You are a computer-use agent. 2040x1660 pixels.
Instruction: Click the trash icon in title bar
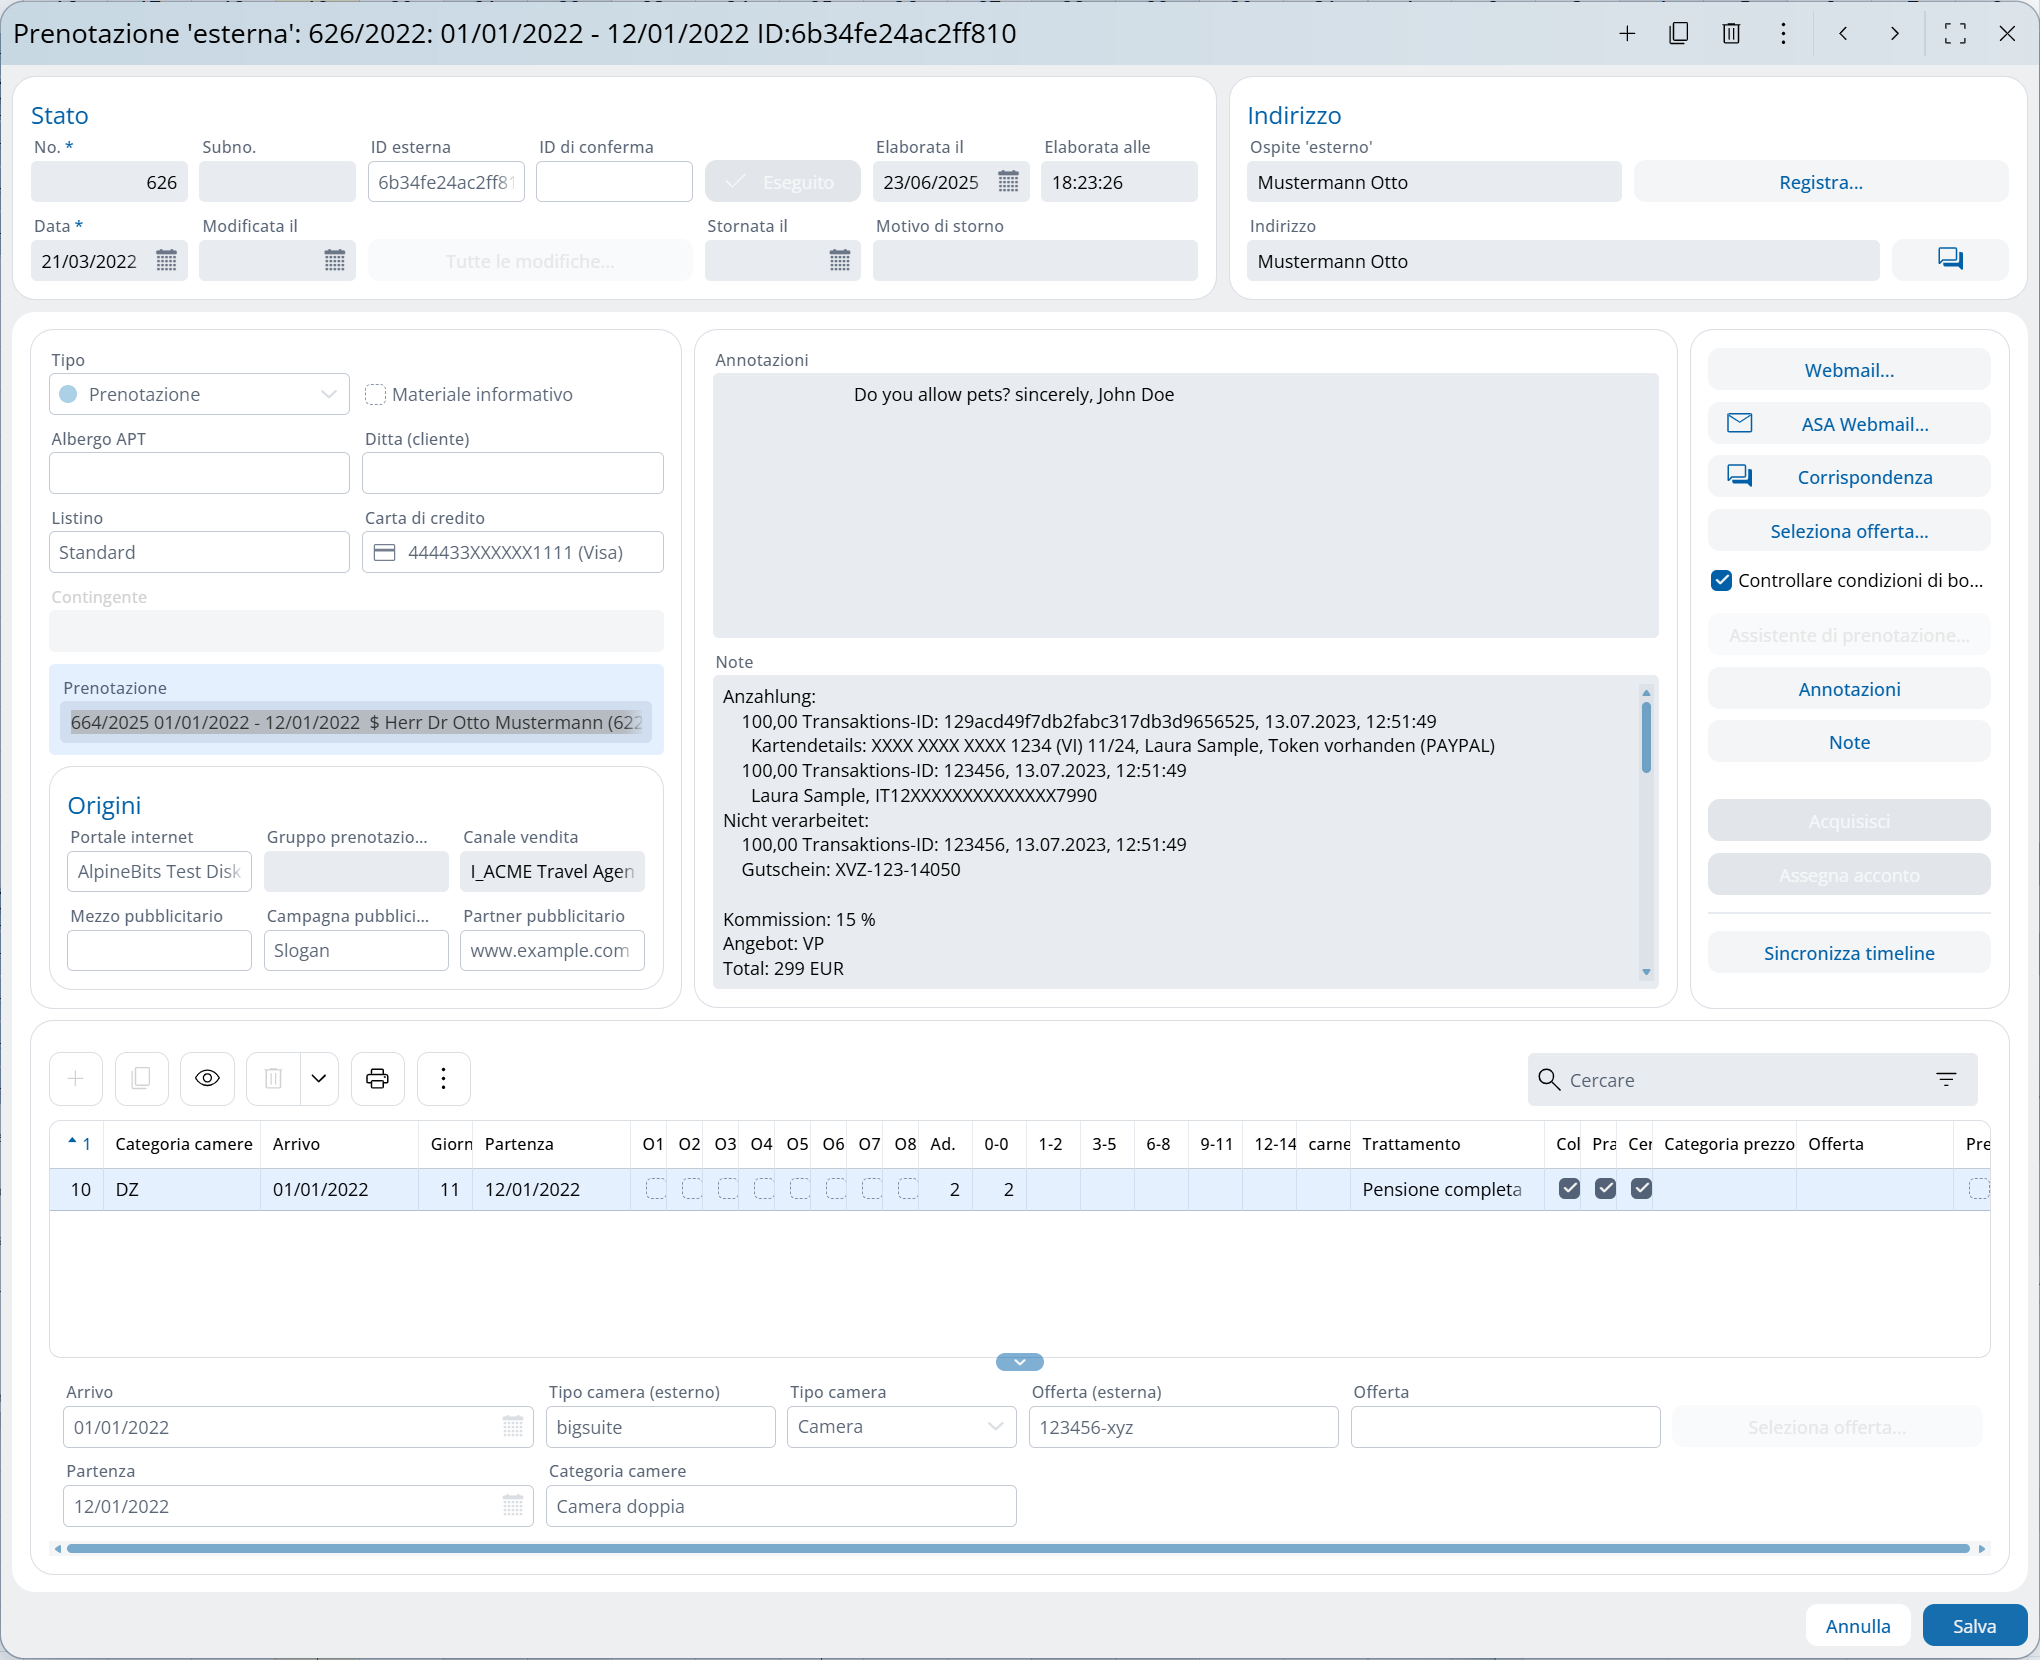(1731, 34)
